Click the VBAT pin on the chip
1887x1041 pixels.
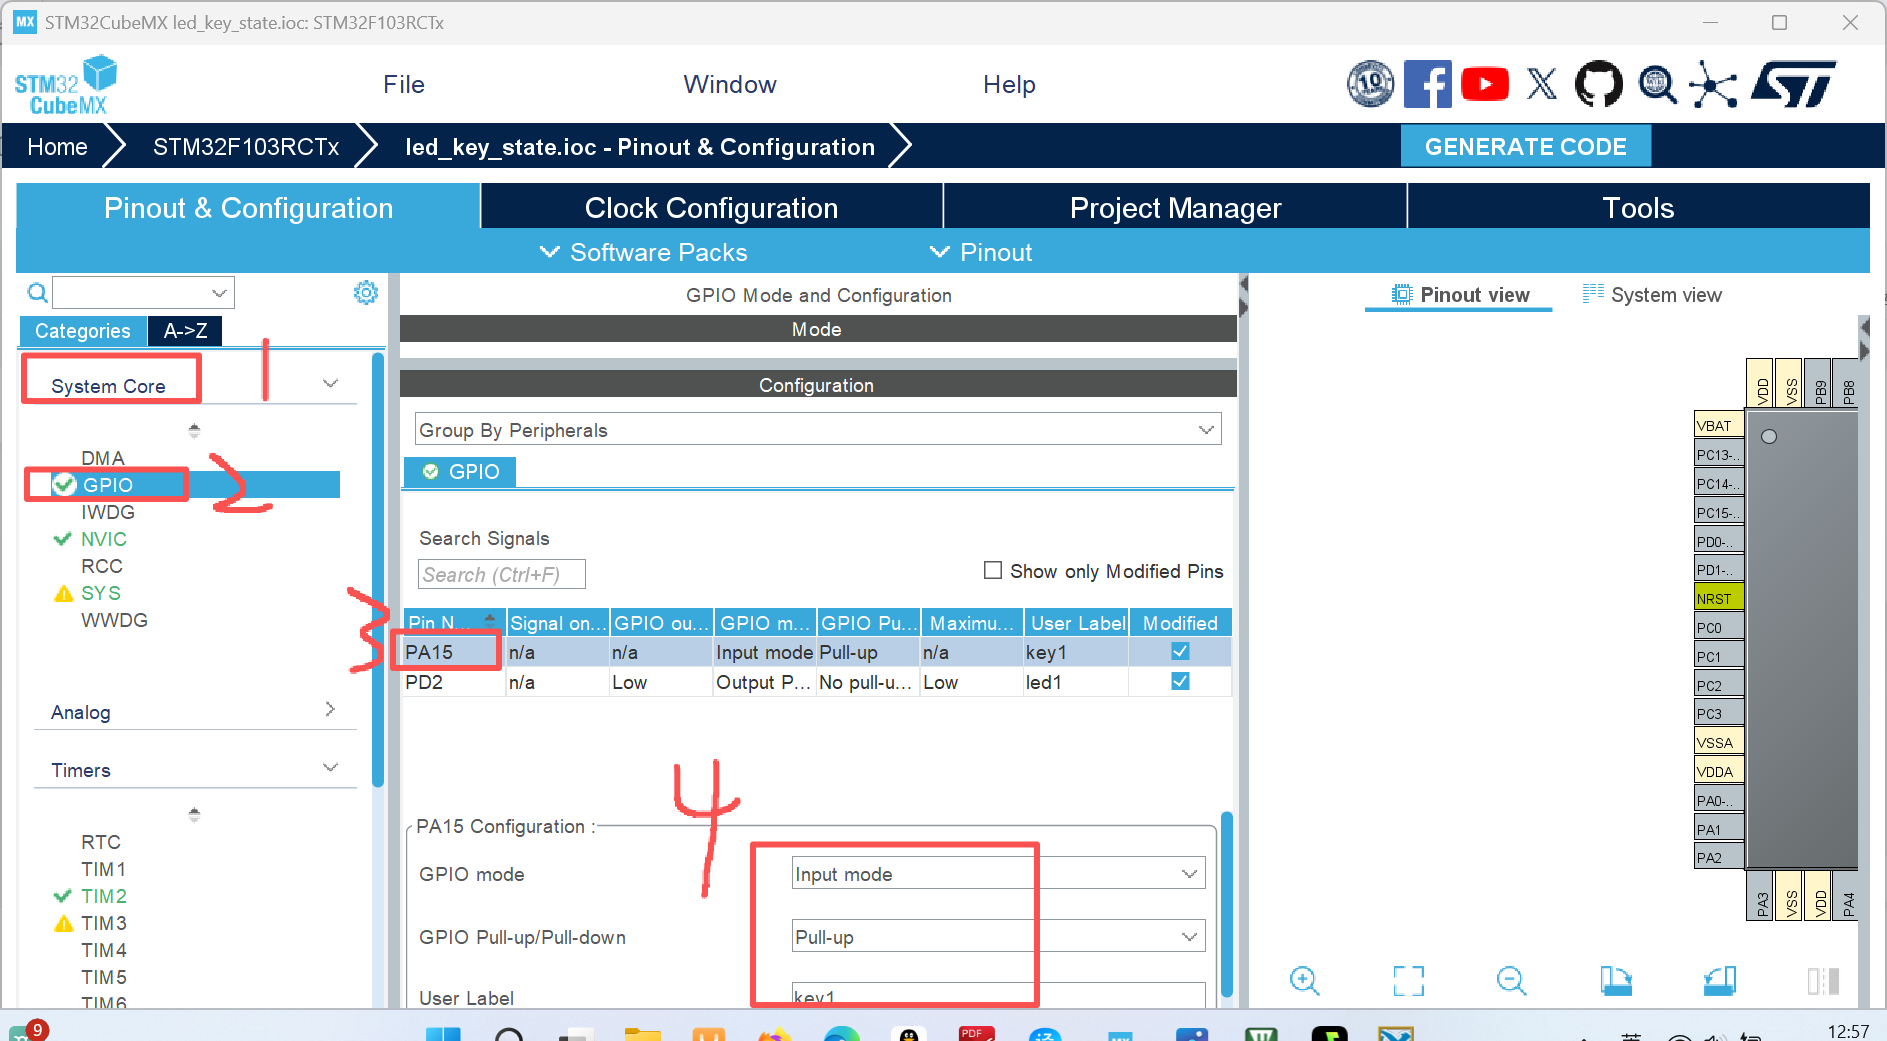point(1718,425)
